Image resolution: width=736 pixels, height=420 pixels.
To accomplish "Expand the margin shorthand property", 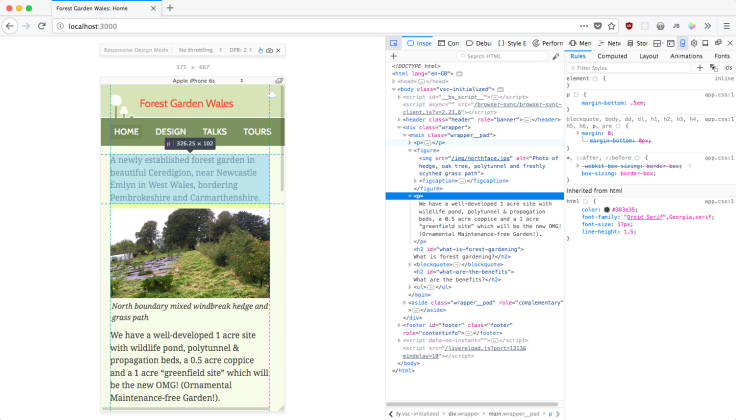I will pos(578,133).
